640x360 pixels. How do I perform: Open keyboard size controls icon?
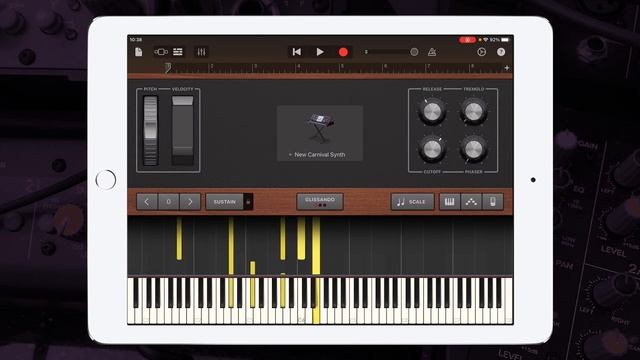click(x=493, y=202)
